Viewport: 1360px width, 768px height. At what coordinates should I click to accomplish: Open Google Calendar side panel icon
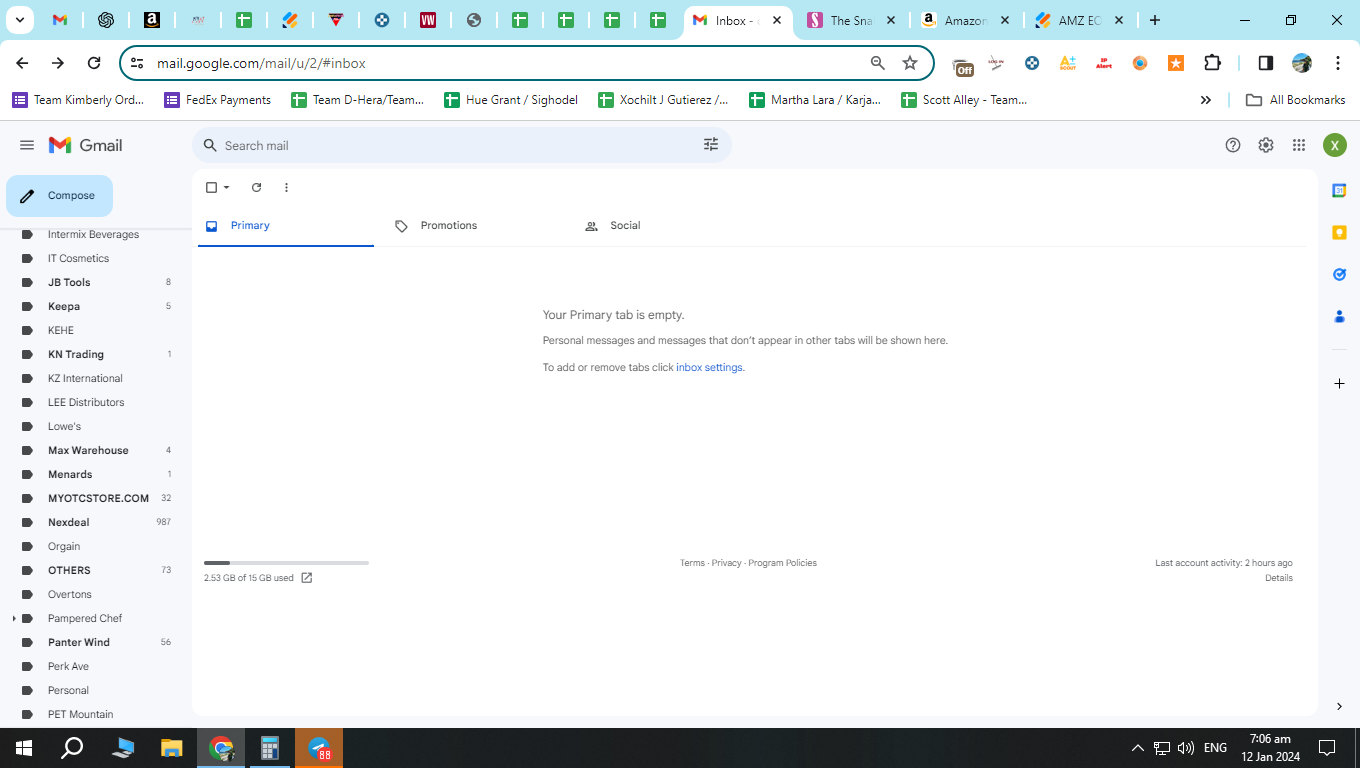(1339, 190)
